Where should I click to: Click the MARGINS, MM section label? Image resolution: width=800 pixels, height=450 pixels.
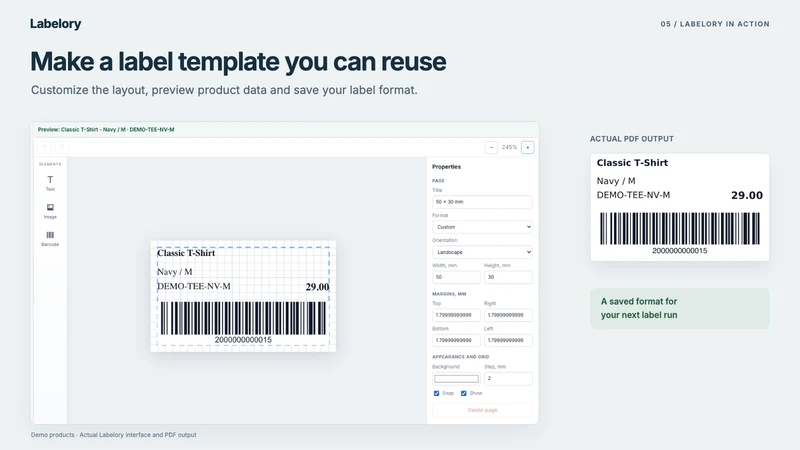point(449,294)
